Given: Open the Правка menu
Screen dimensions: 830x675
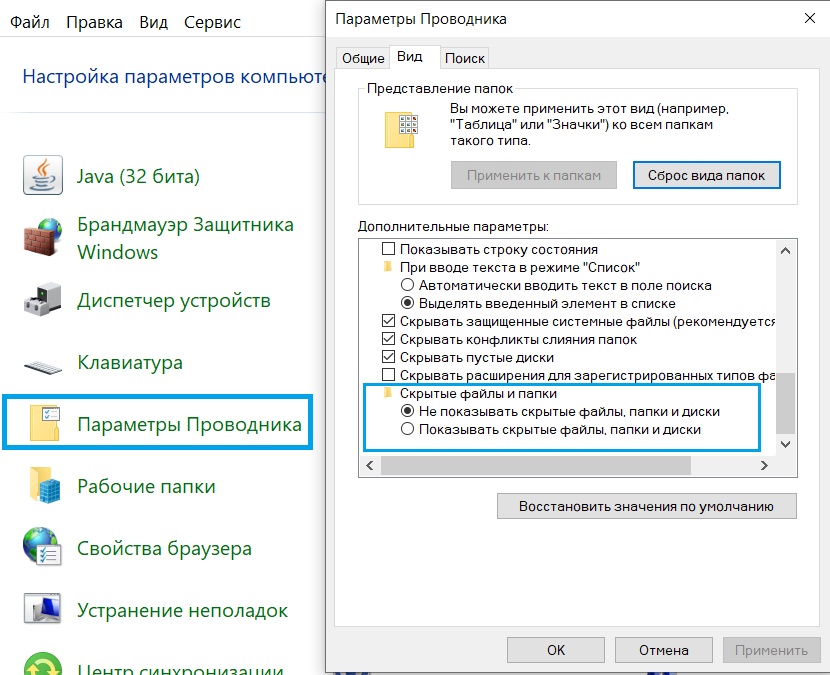Looking at the screenshot, I should 94,22.
